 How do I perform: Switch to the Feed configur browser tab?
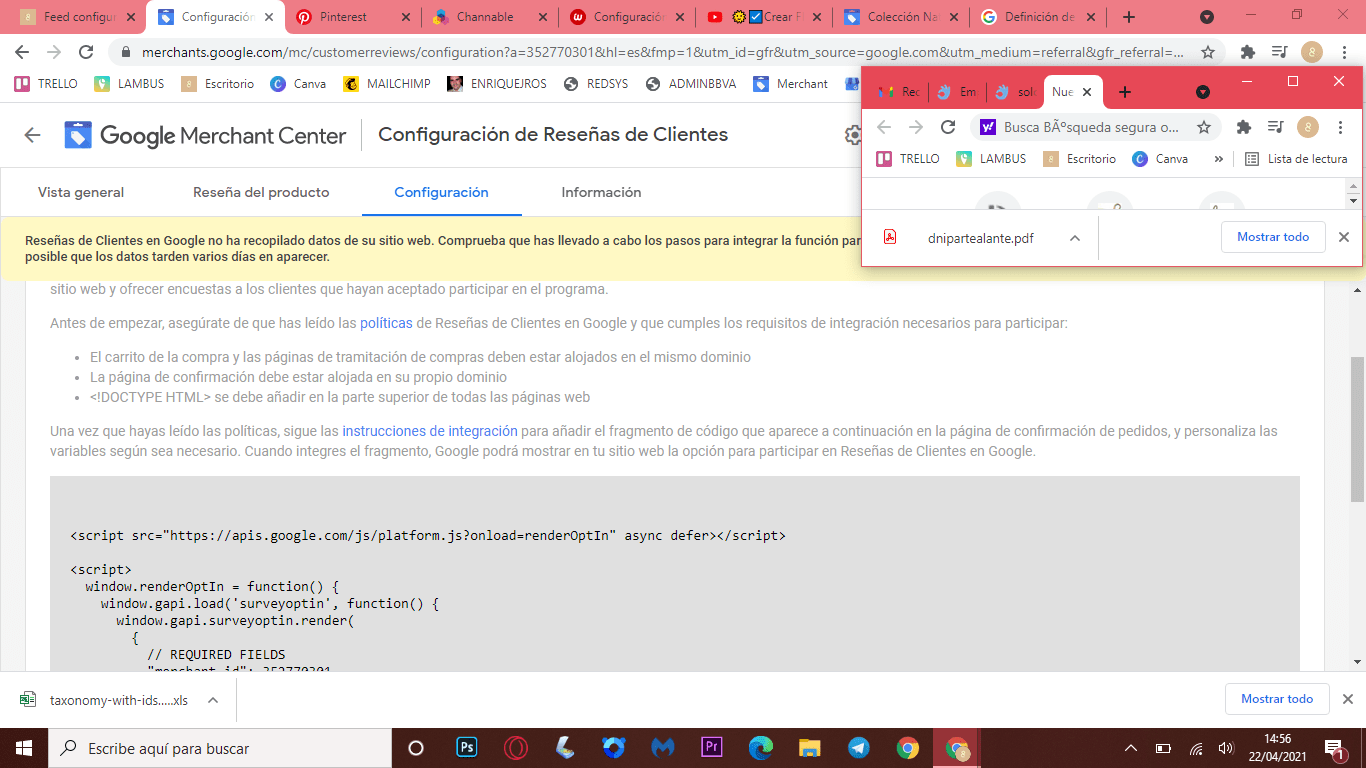[80, 17]
